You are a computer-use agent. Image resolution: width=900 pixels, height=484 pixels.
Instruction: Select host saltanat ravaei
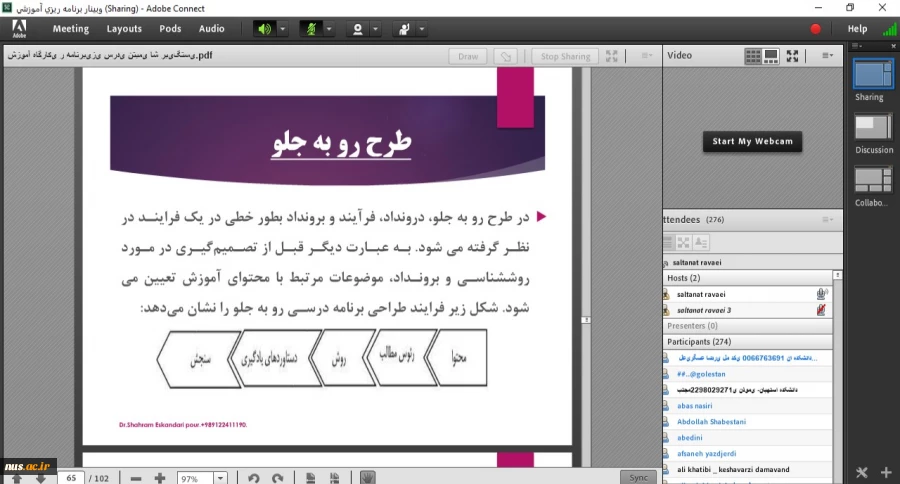point(747,294)
